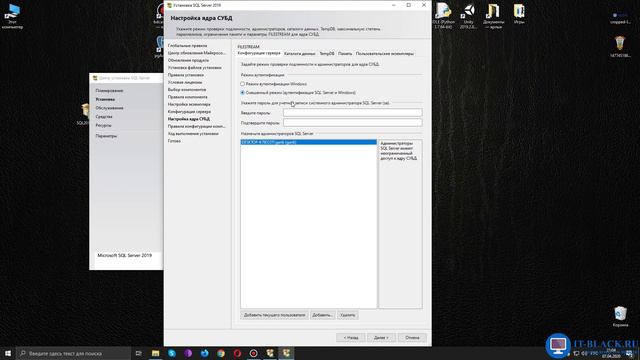
Task: Open Установка in SQL Server Installation Center
Action: tap(105, 99)
